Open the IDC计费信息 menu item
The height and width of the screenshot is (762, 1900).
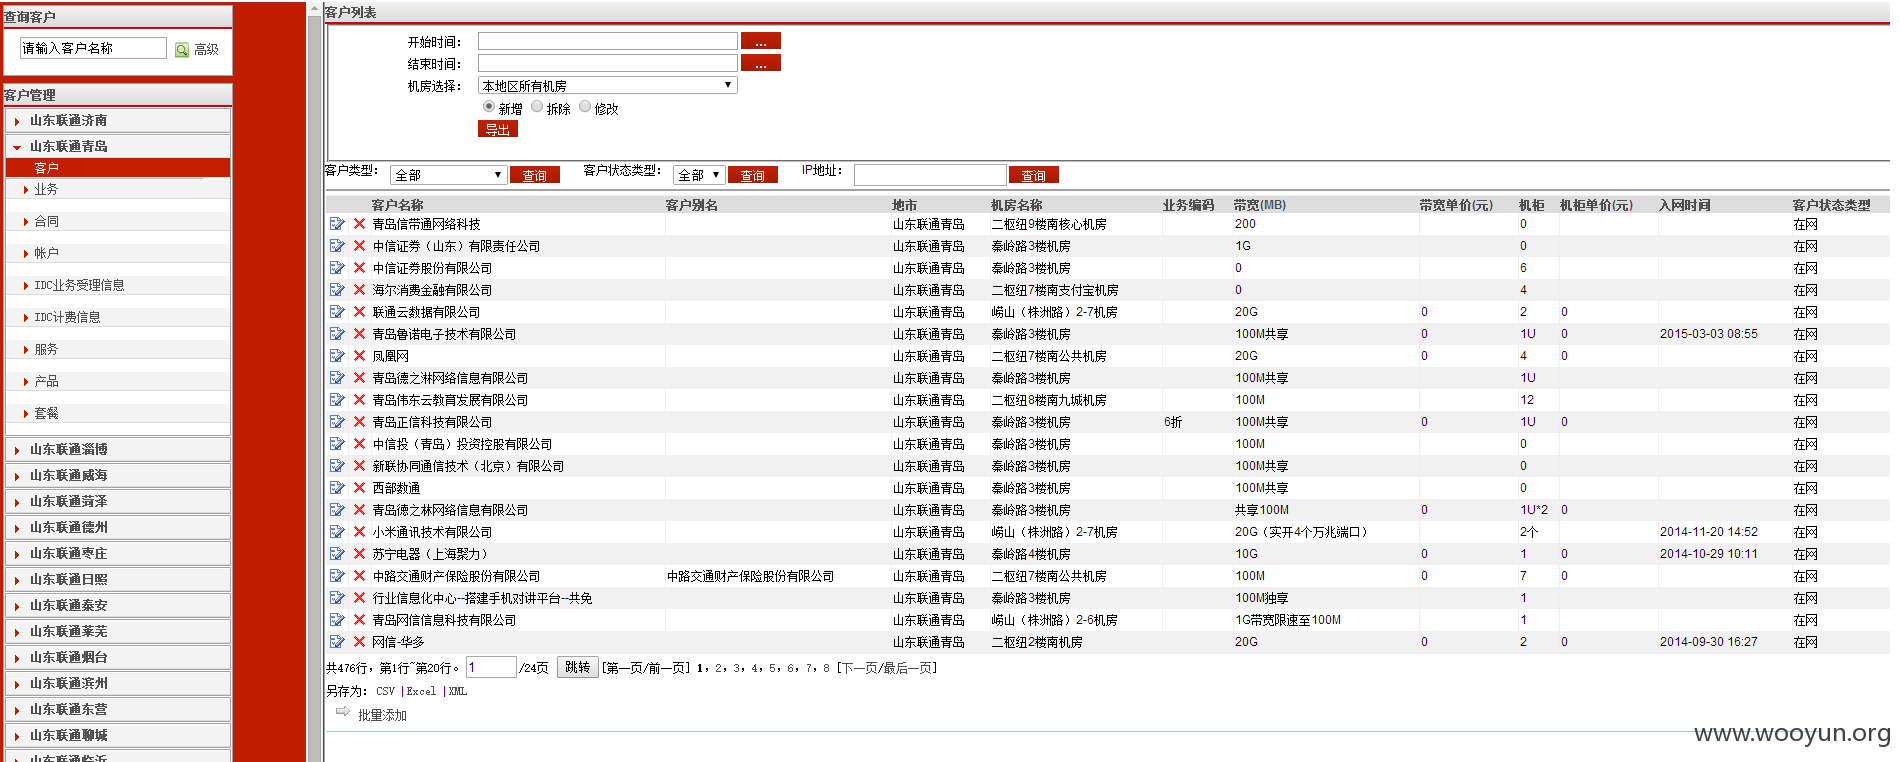(x=67, y=317)
